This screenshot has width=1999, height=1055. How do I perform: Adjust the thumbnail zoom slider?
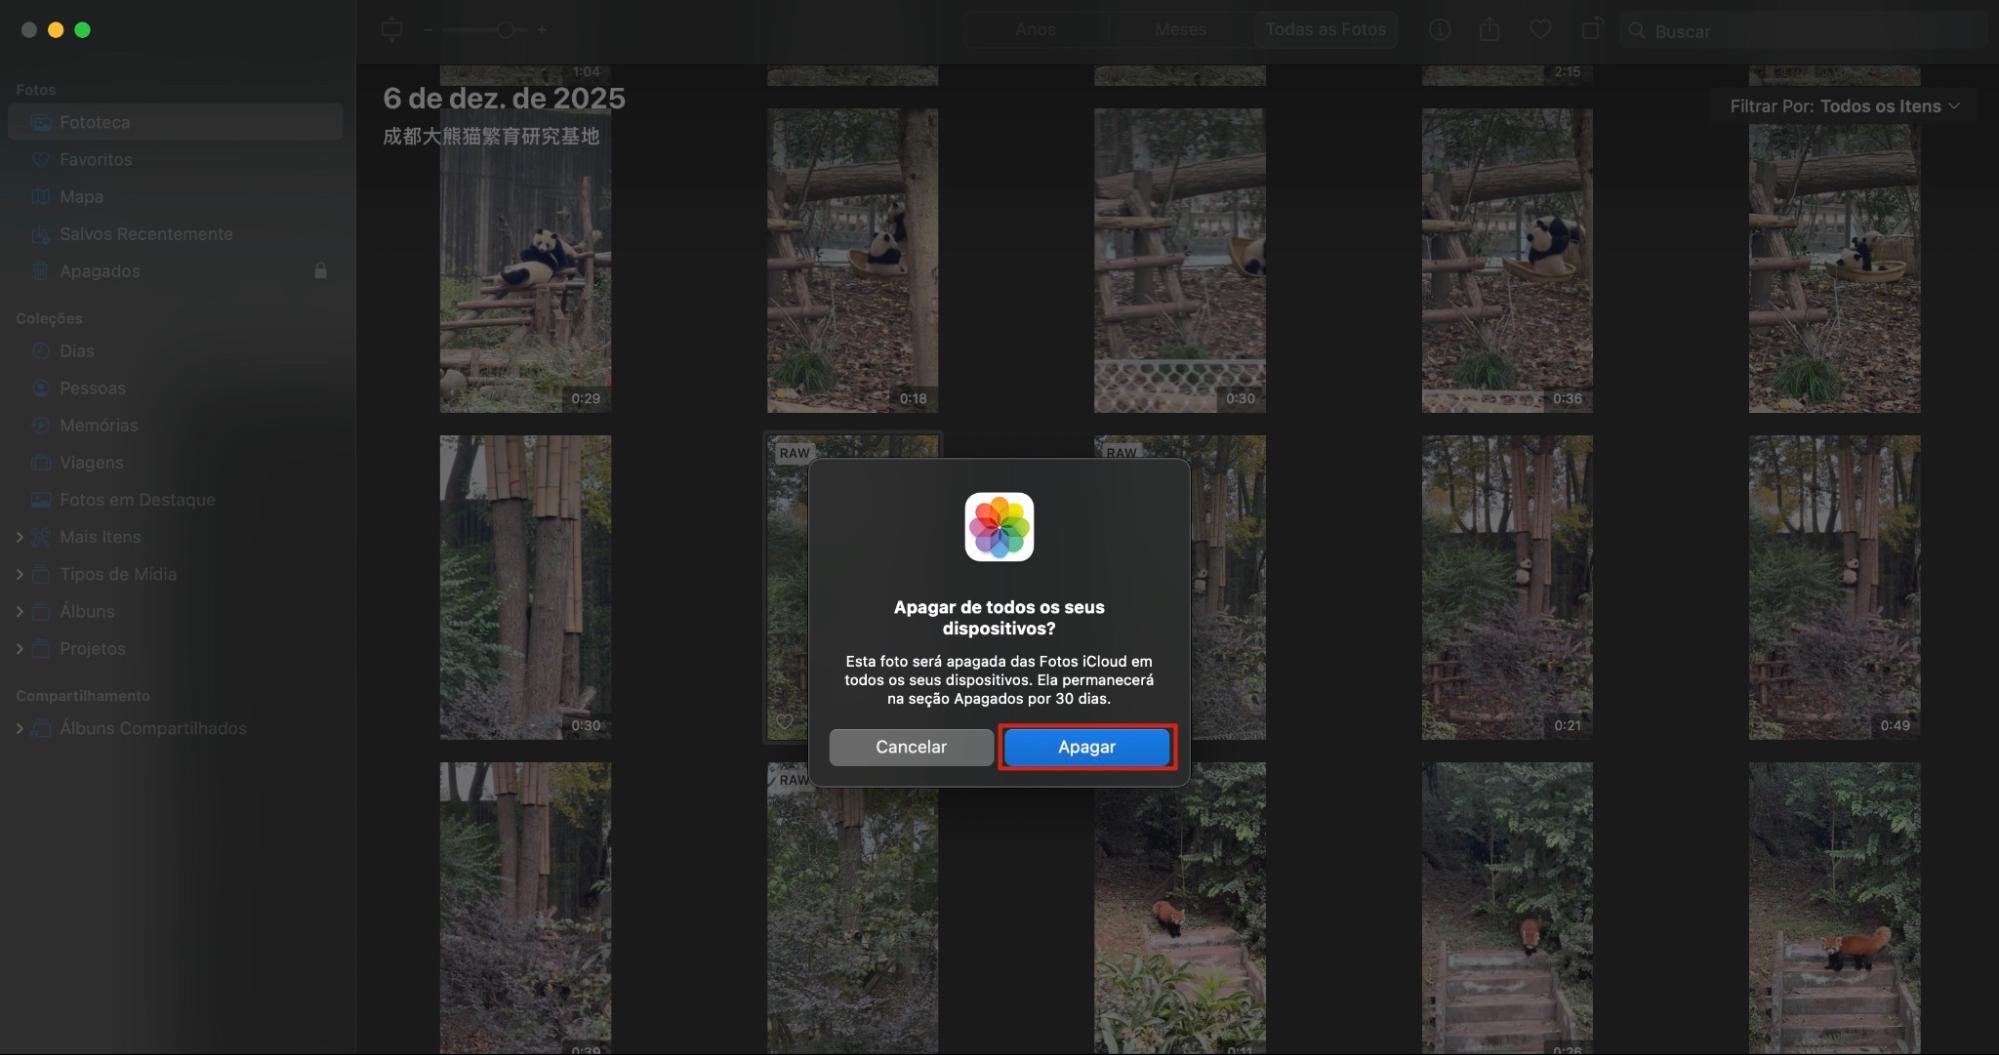(x=505, y=30)
